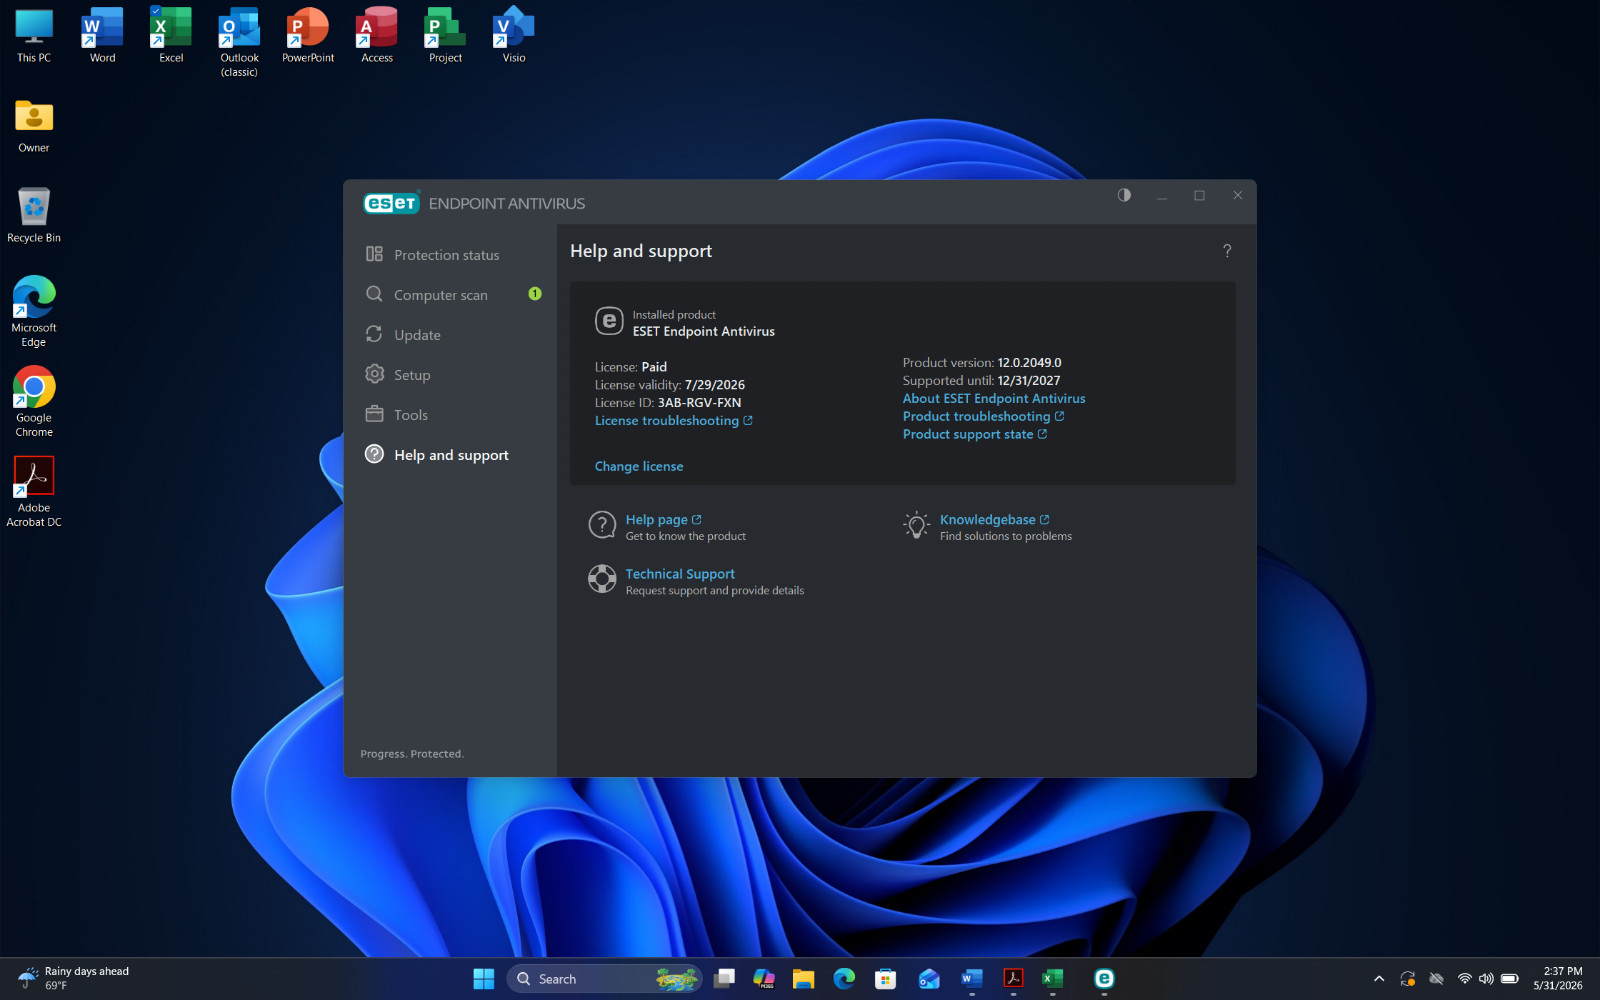Open Windows Start menu

coord(484,979)
